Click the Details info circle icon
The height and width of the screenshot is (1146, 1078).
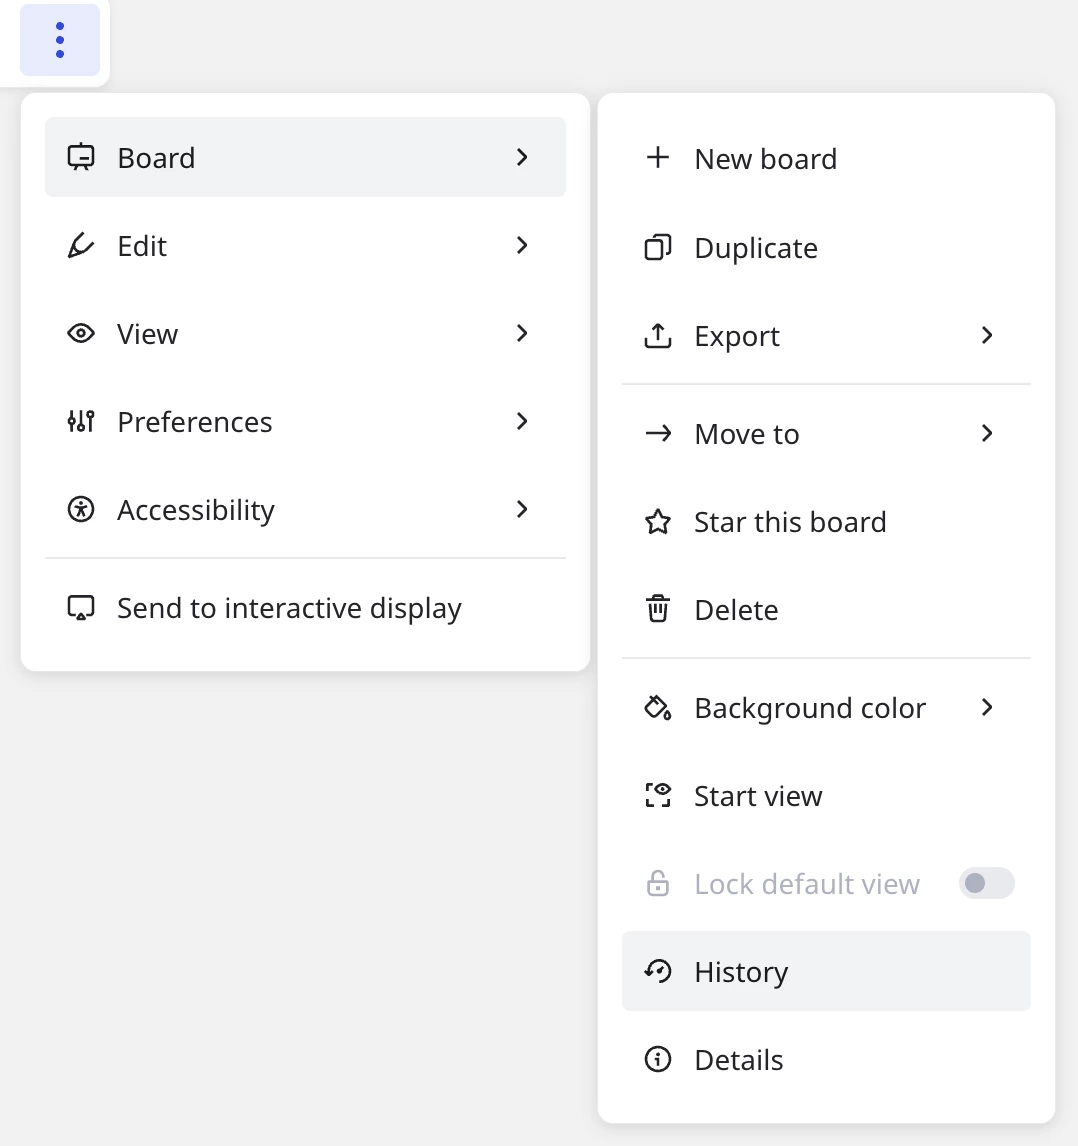coord(658,1059)
